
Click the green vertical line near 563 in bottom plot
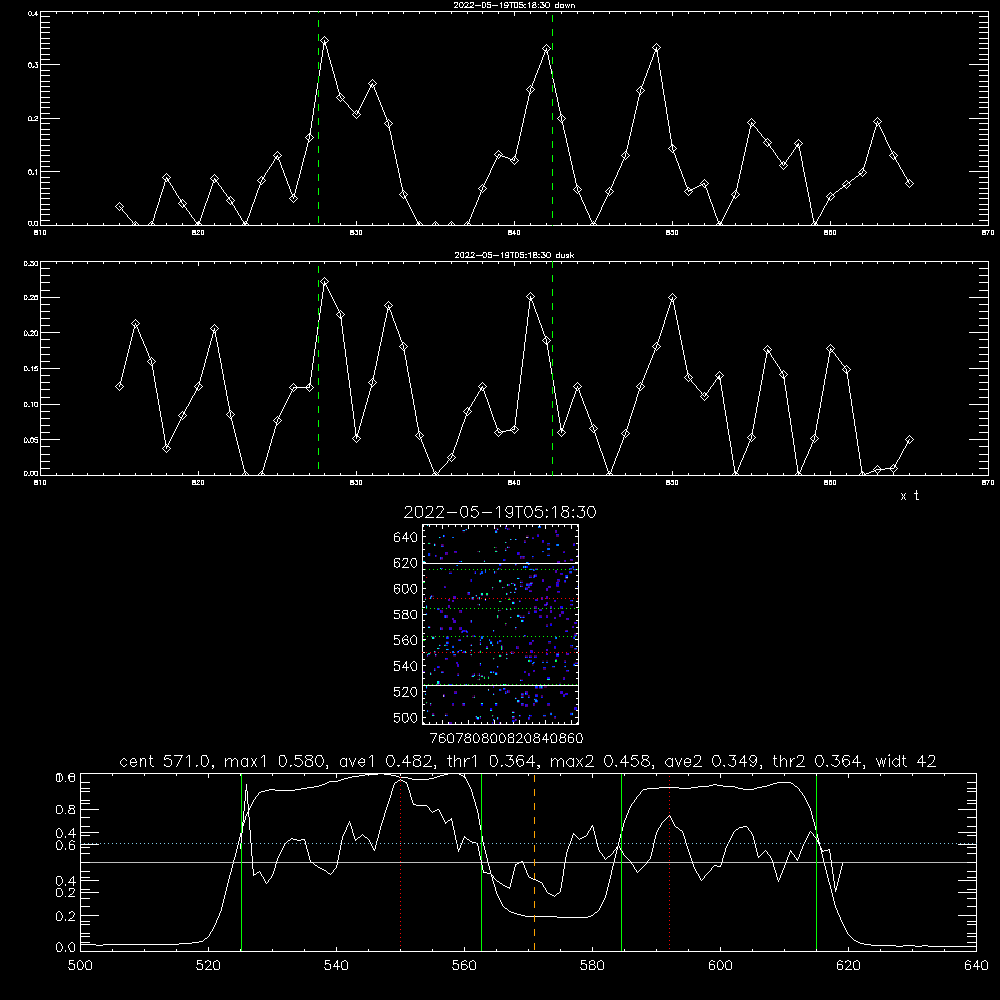click(482, 862)
